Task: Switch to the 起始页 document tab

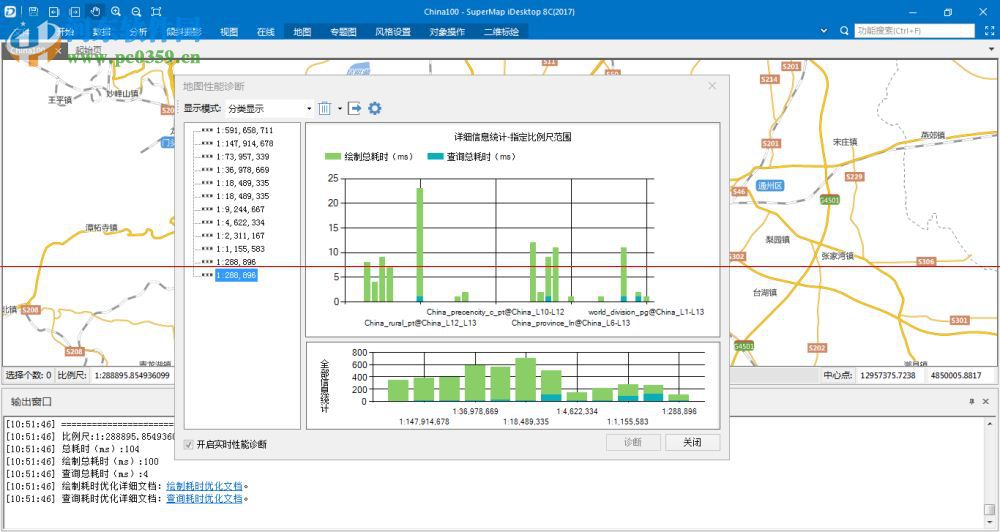Action: [88, 50]
